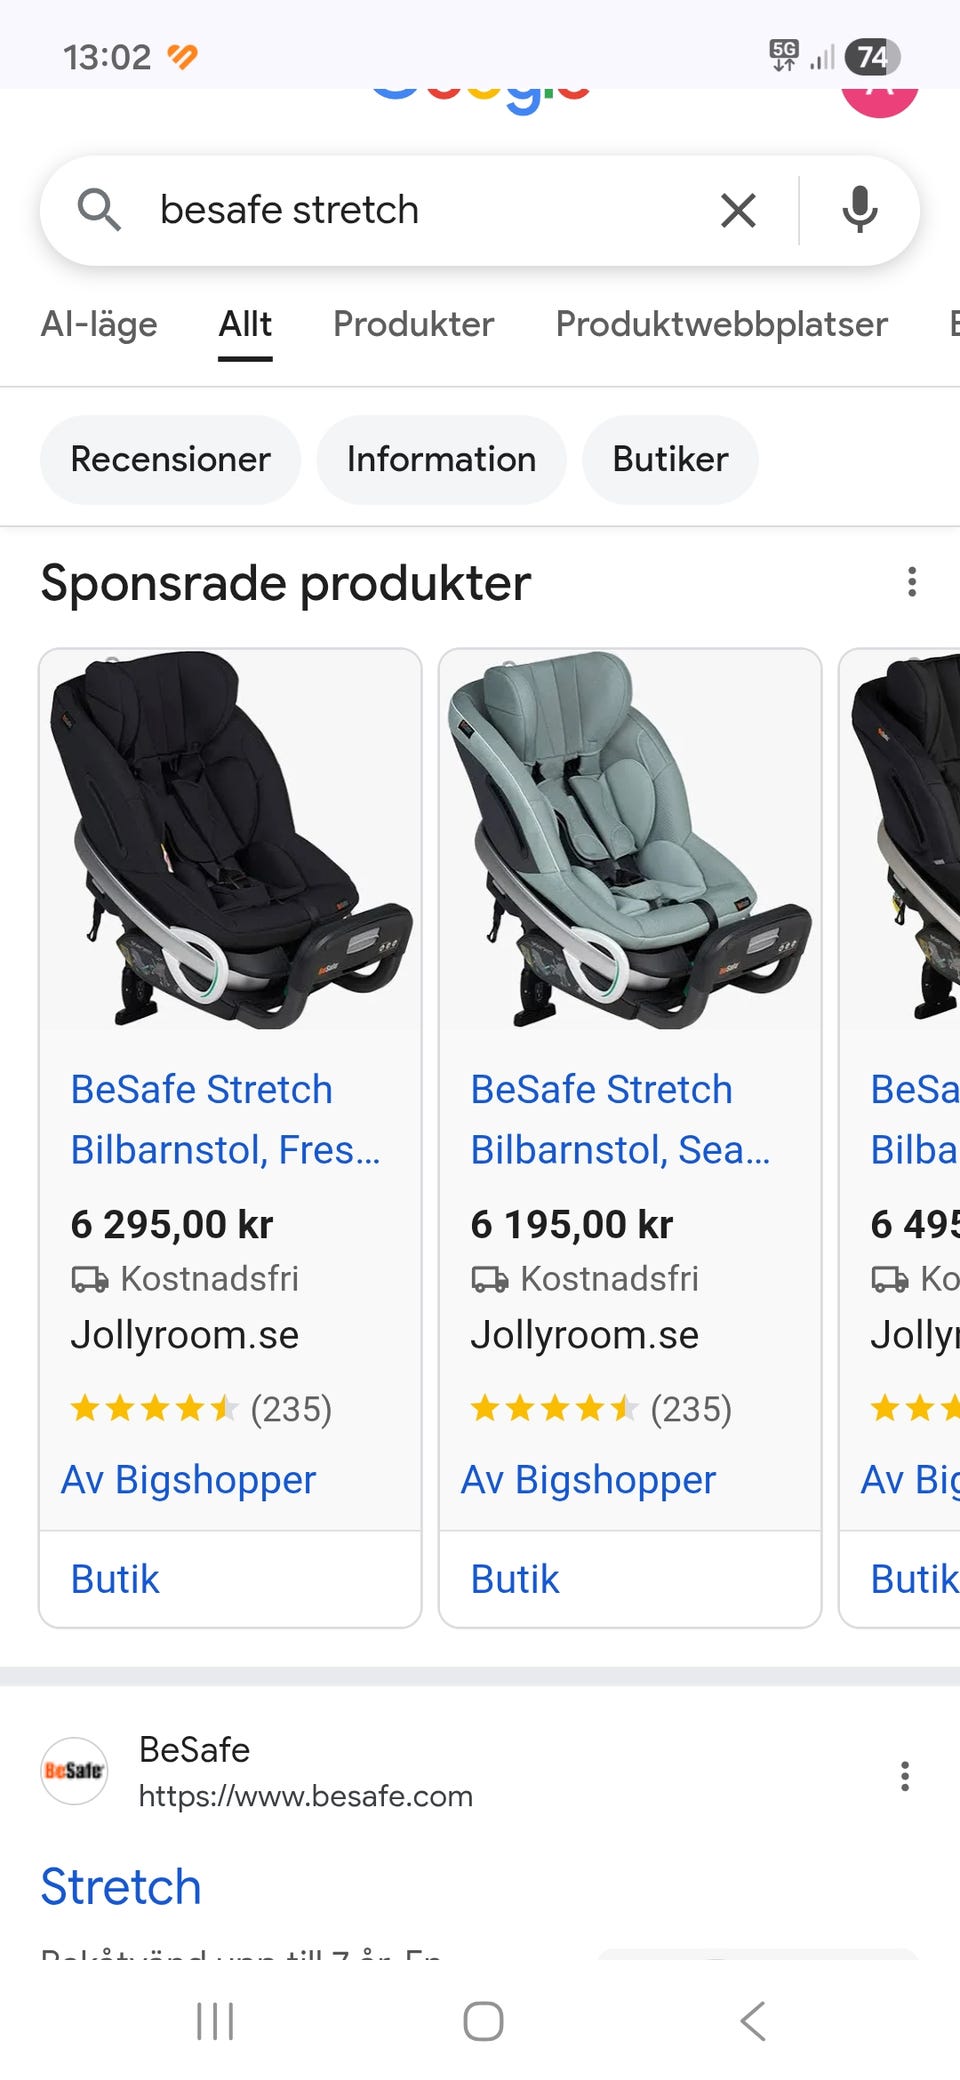
Task: Select the Recensioner filter chip
Action: 170,459
